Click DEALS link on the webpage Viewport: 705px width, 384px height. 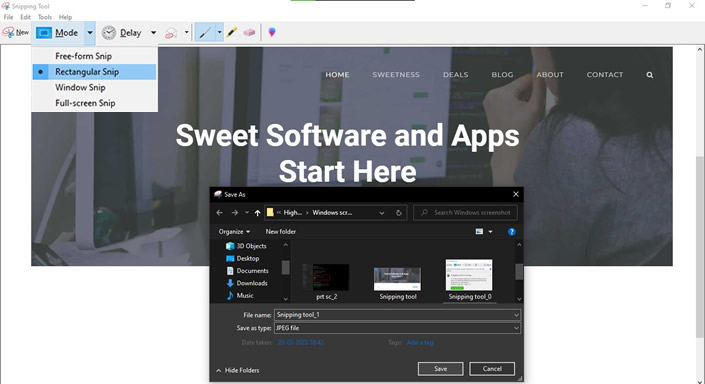click(455, 75)
